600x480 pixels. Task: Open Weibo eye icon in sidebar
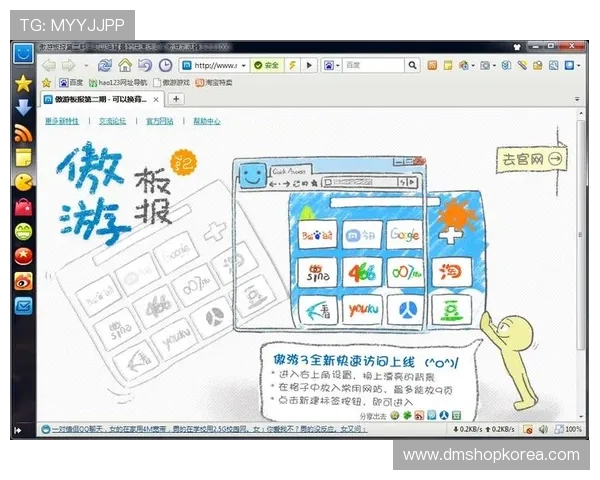click(23, 281)
